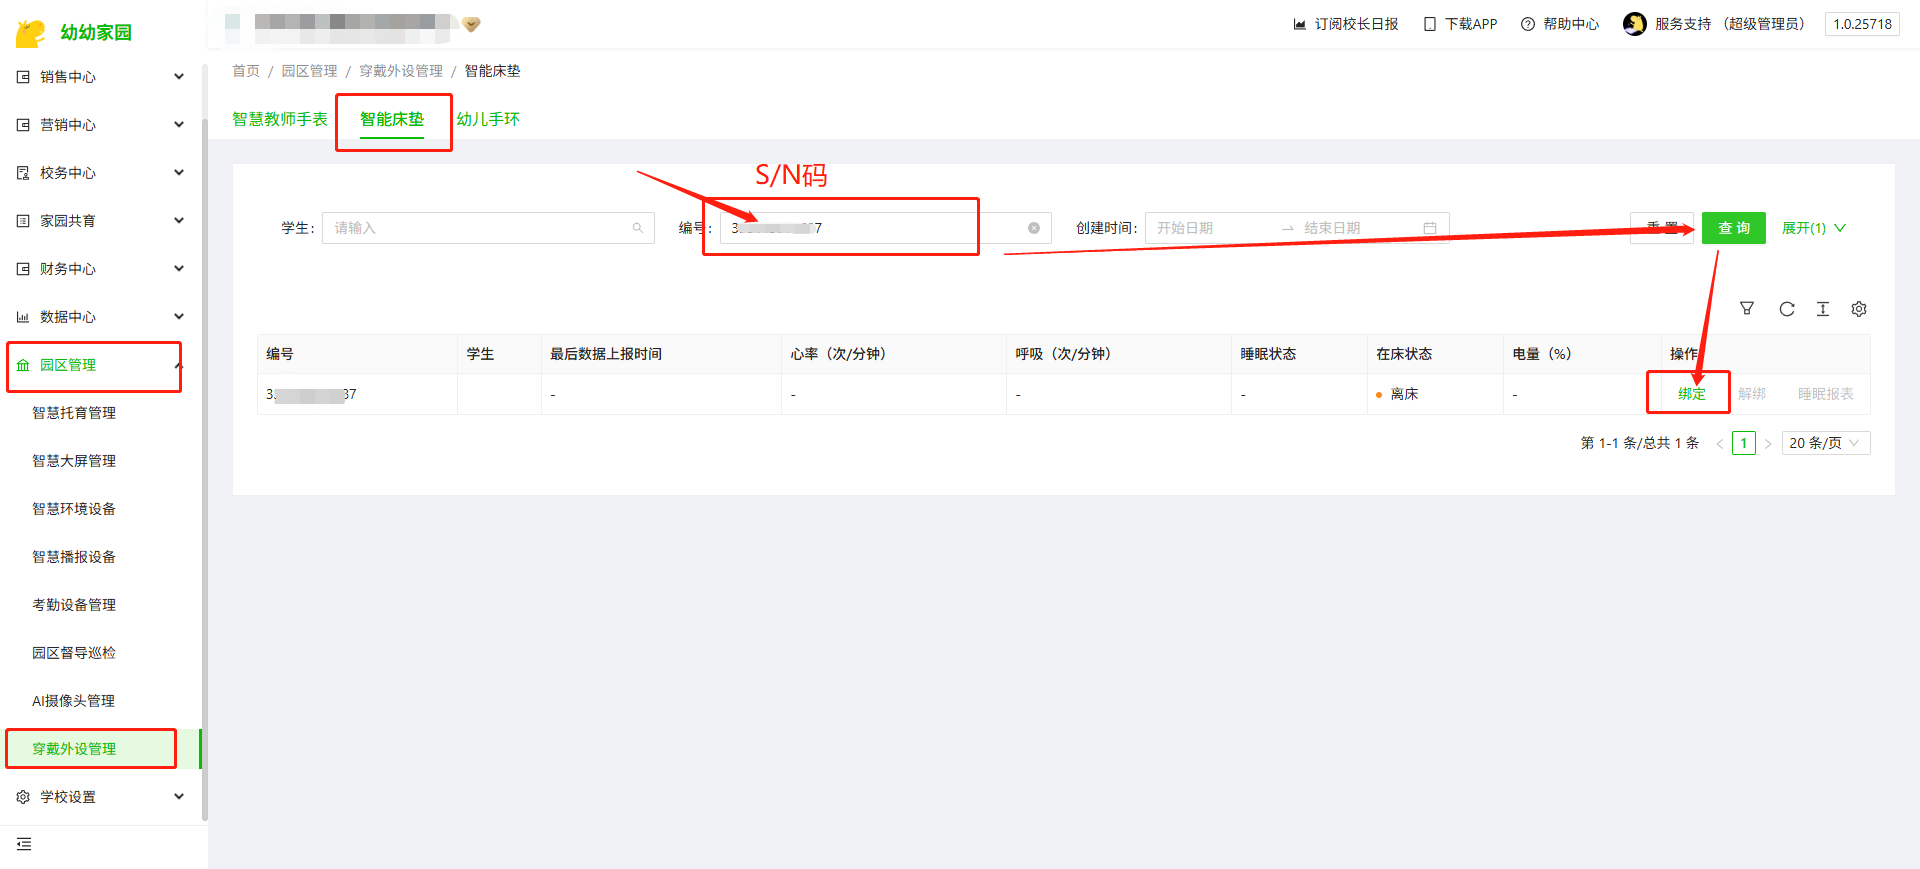The height and width of the screenshot is (869, 1920).
Task: Open 订阅校长日报 in the header
Action: (1346, 24)
